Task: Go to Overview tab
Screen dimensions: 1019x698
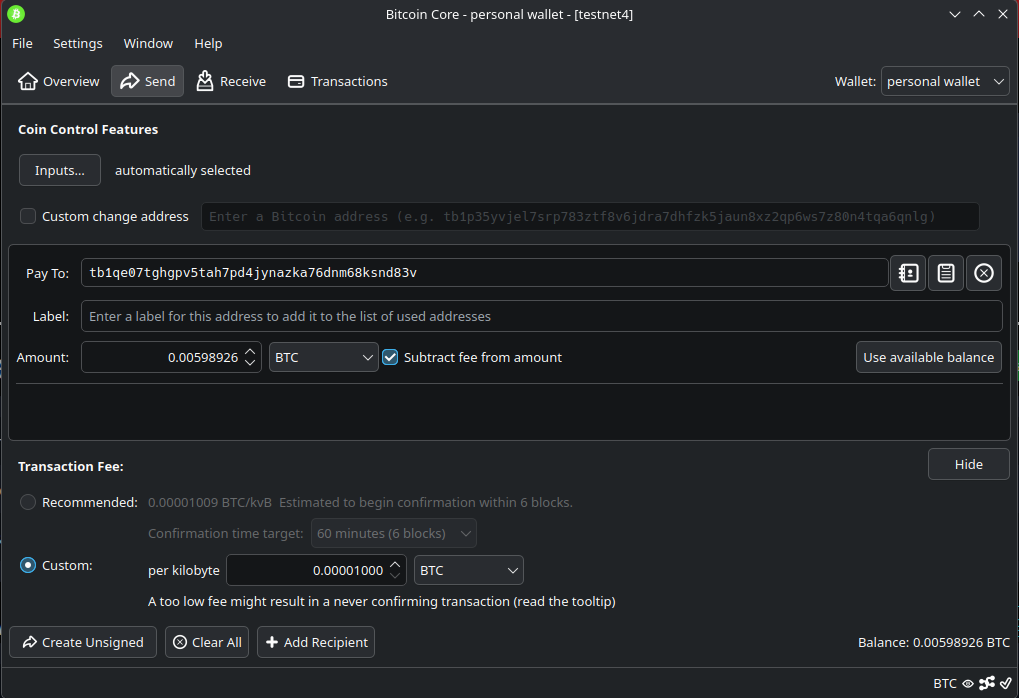Action: tap(58, 81)
